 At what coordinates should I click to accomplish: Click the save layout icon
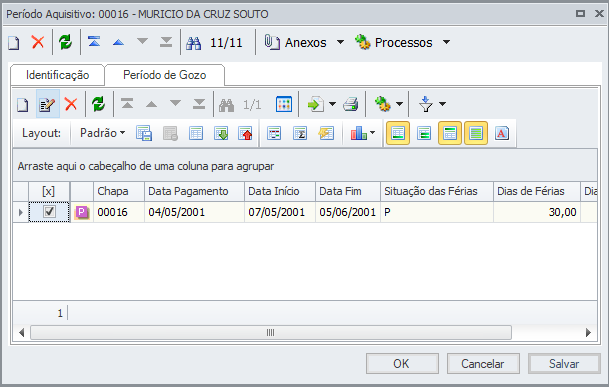point(144,133)
